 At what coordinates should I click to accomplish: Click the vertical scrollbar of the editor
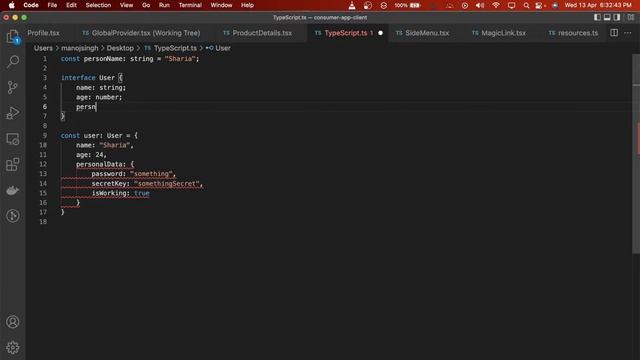(636, 153)
